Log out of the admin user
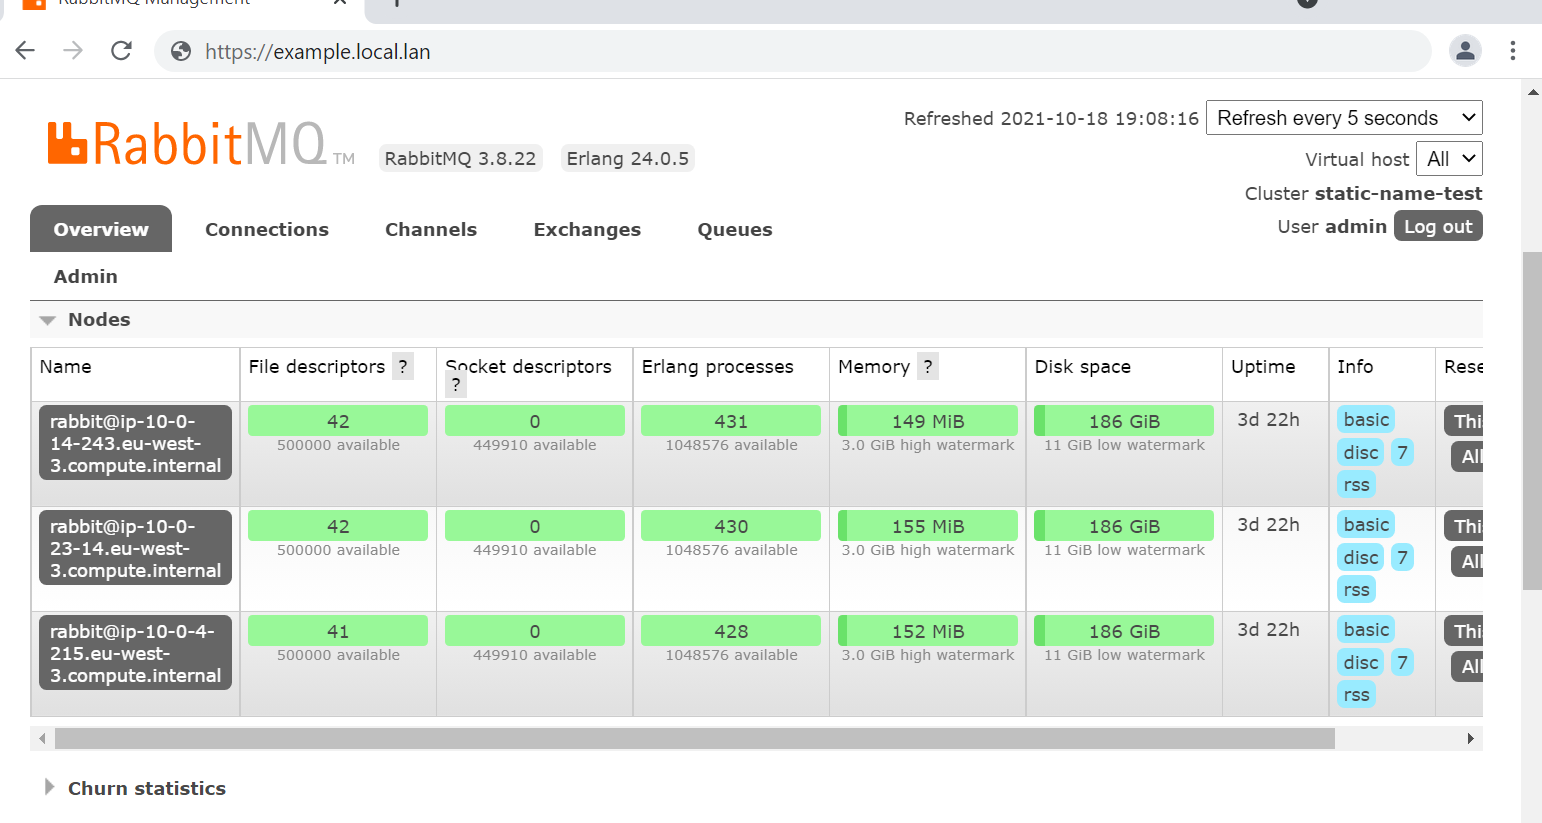This screenshot has width=1542, height=823. click(x=1438, y=226)
